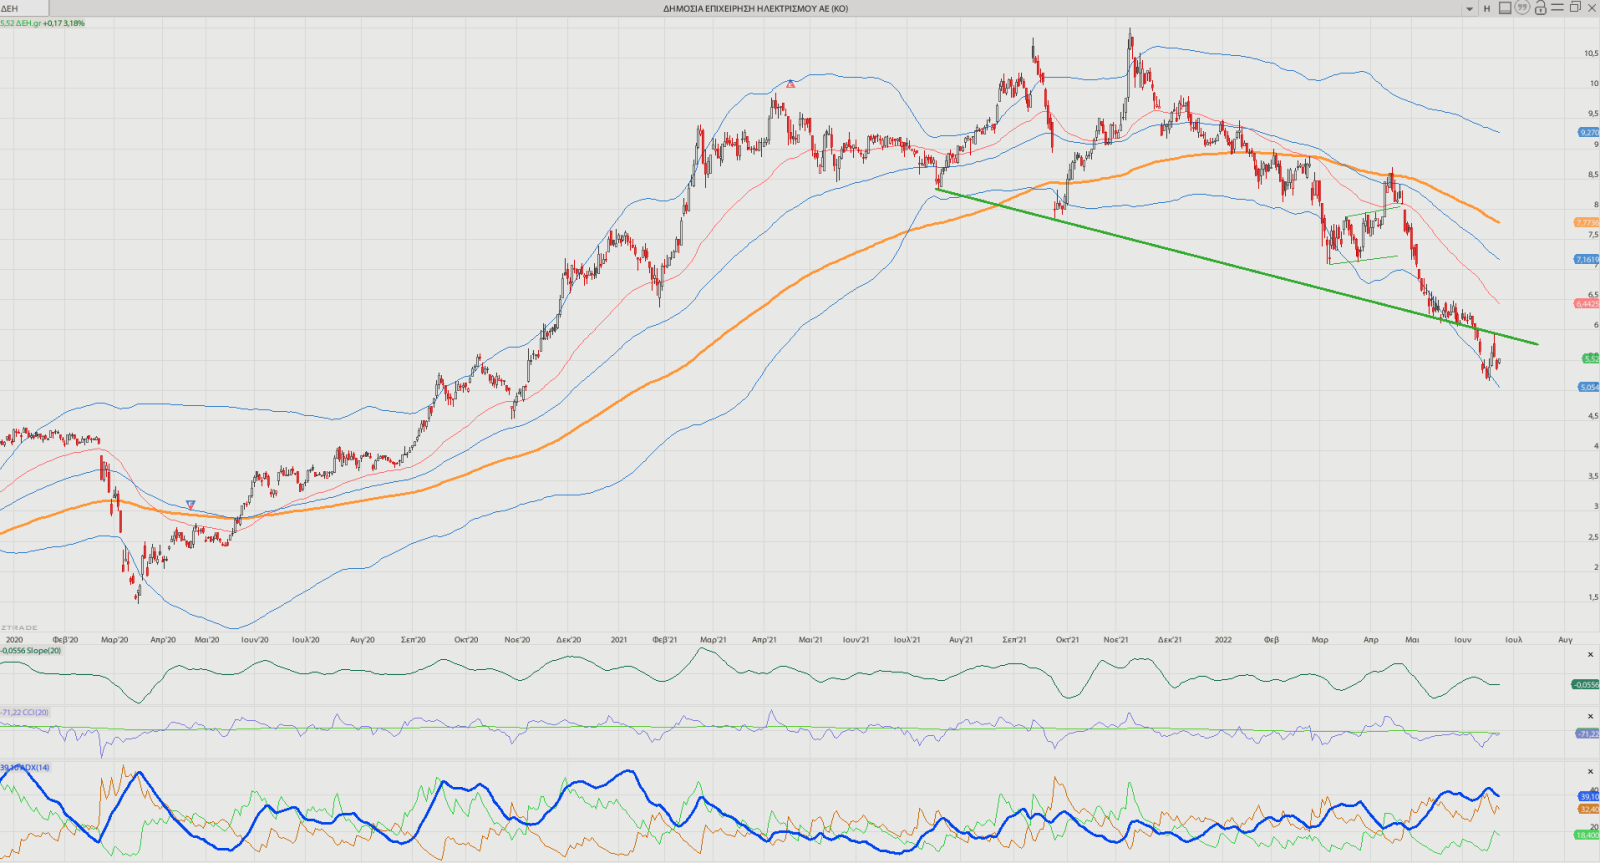This screenshot has width=1600, height=863.
Task: Click the -71,22 CCI value tag
Action: coord(1588,733)
